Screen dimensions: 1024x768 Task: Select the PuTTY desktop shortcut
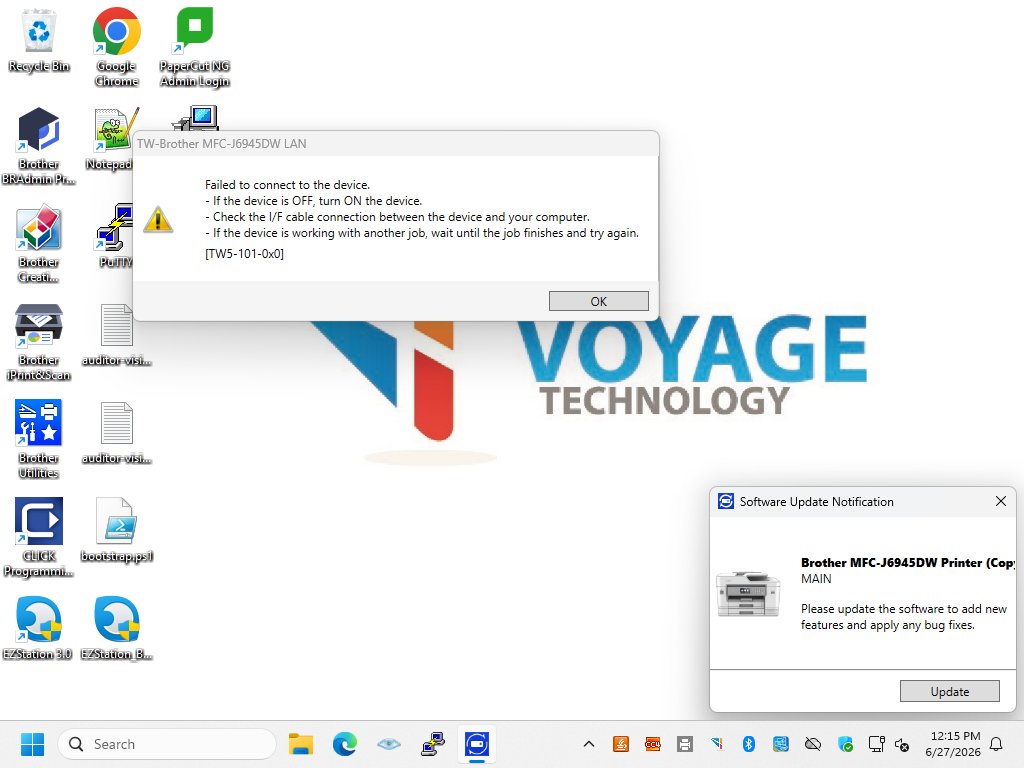115,236
